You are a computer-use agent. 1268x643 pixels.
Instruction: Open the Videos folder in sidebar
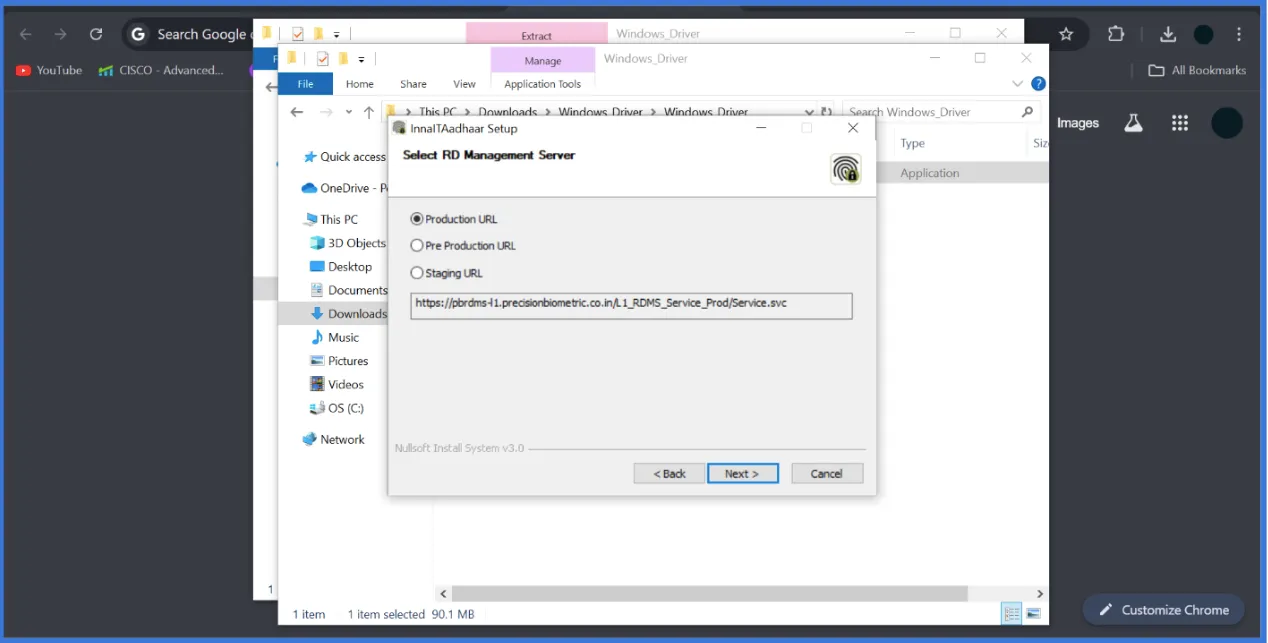(337, 384)
